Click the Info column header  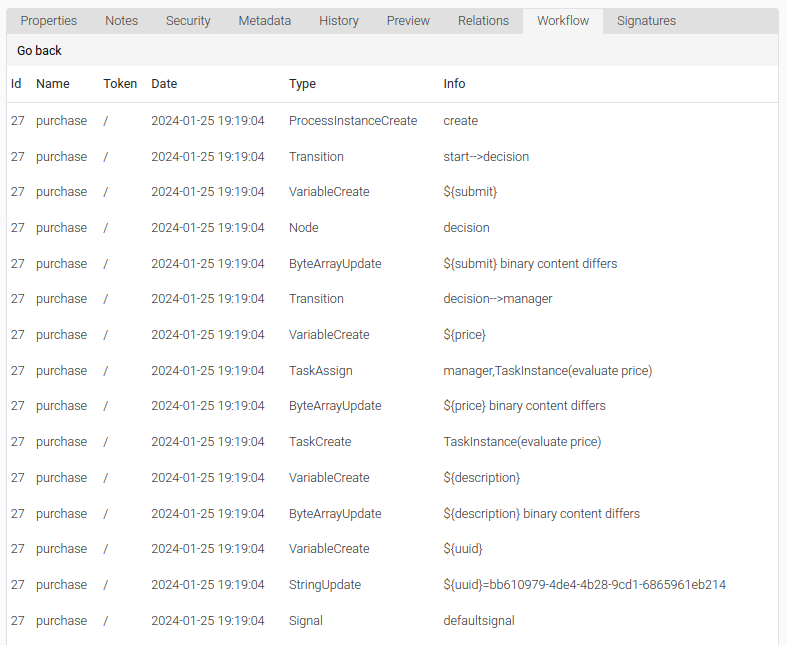[x=454, y=83]
